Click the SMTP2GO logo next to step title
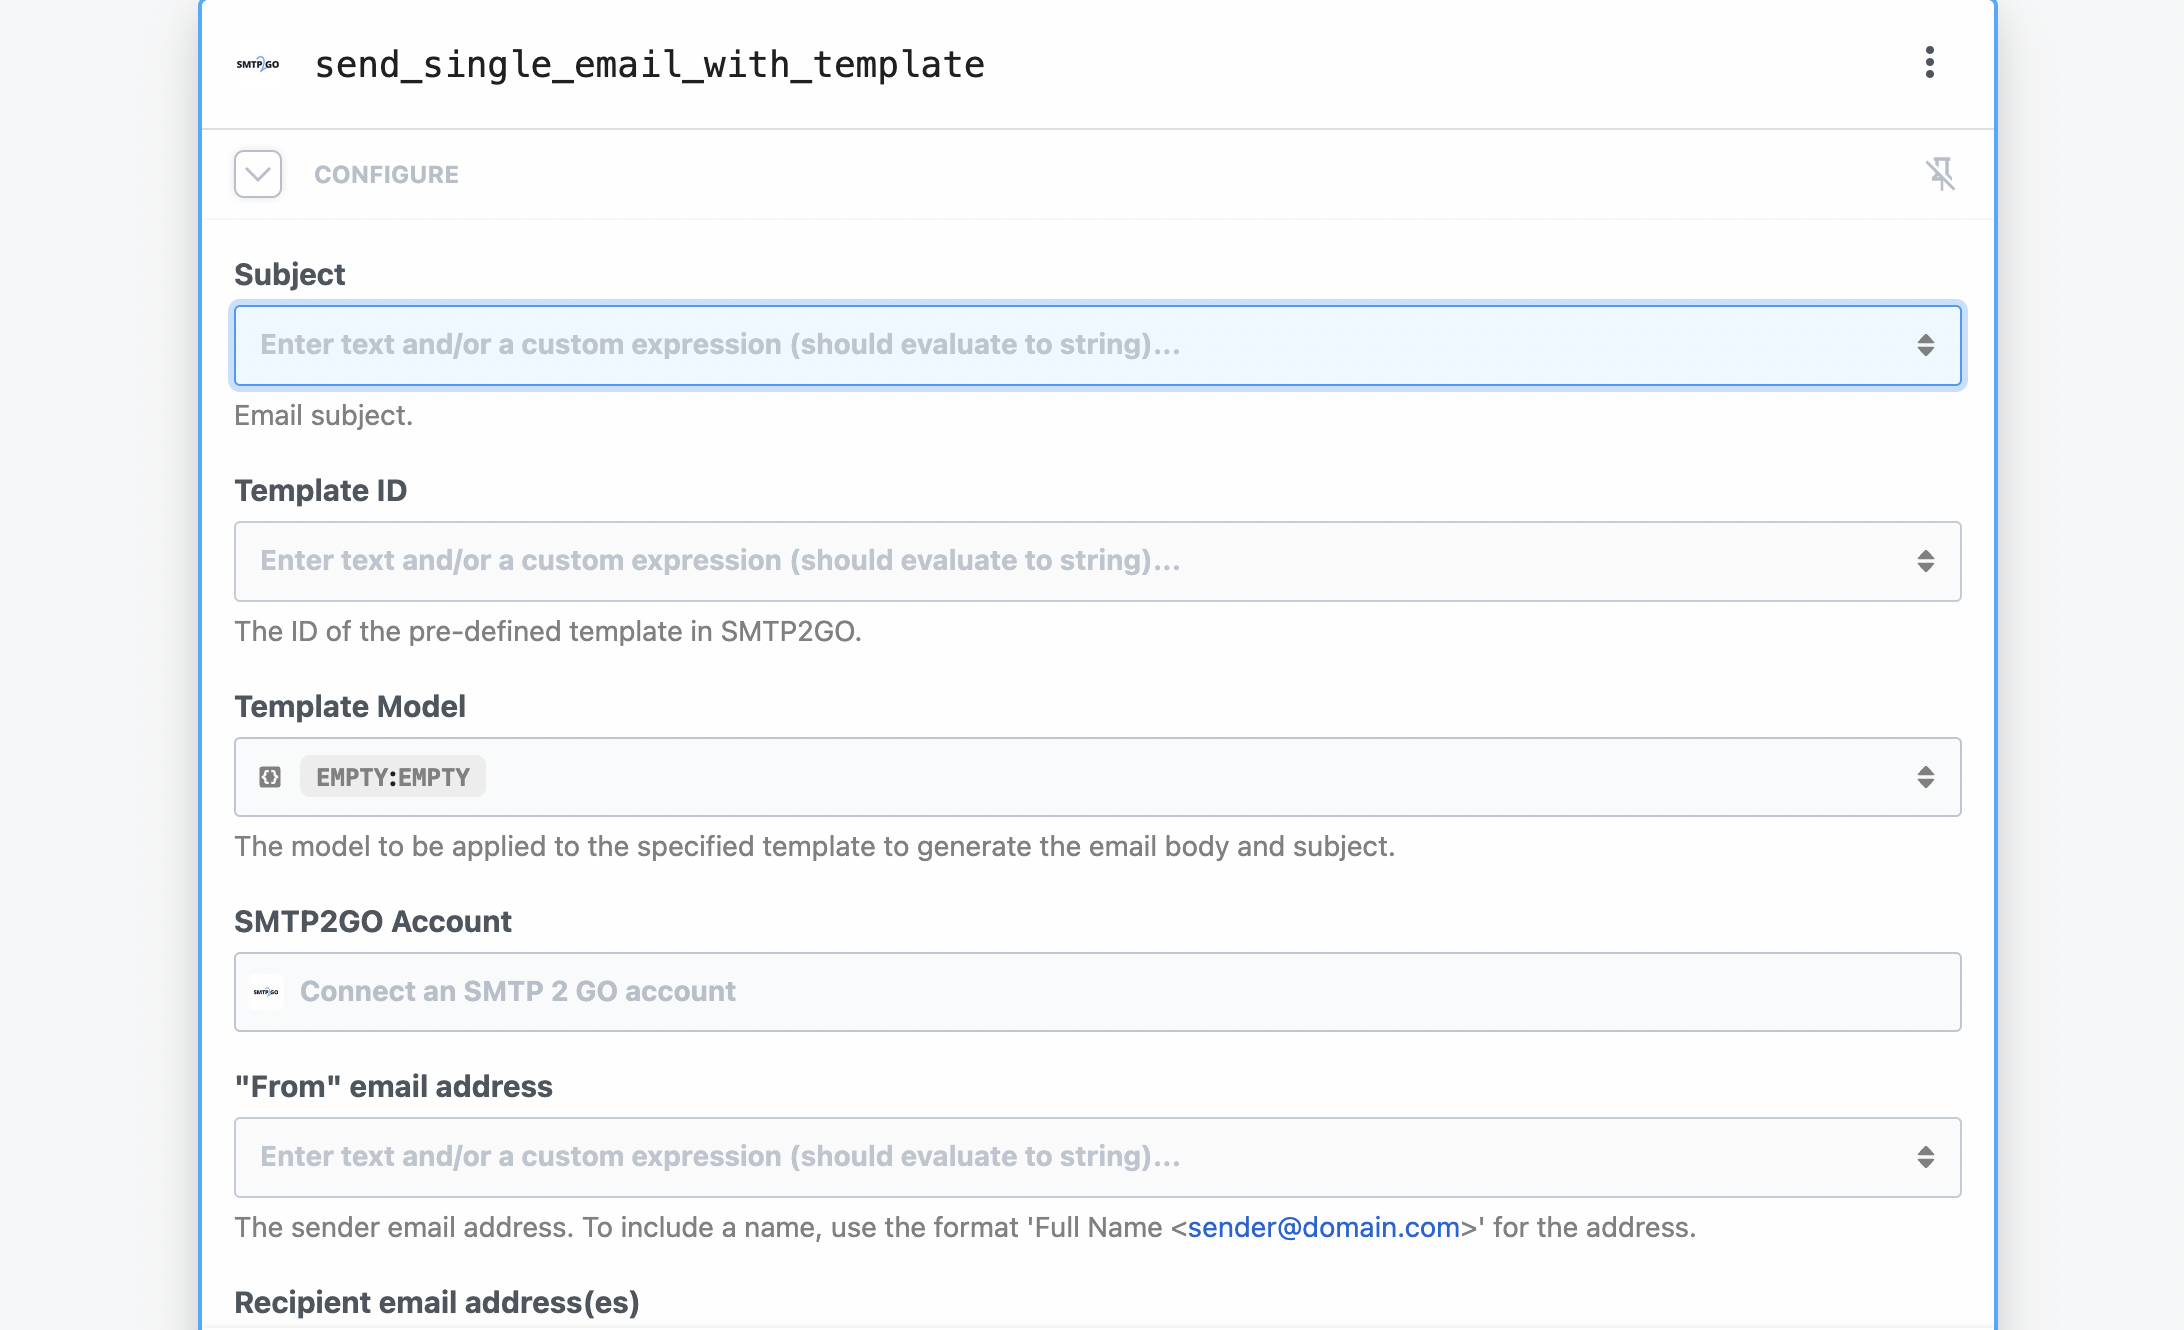This screenshot has height=1330, width=2184. tap(258, 64)
